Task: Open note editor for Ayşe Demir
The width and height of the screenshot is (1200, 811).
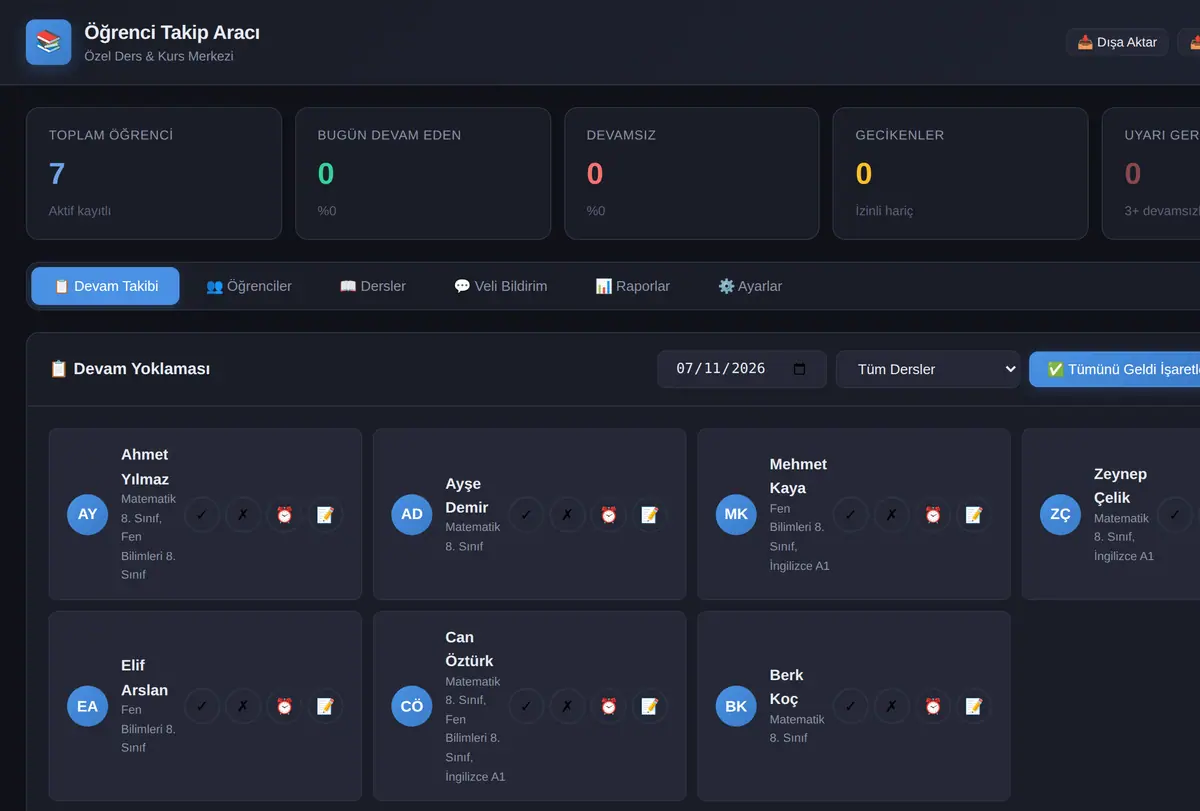Action: (x=649, y=514)
